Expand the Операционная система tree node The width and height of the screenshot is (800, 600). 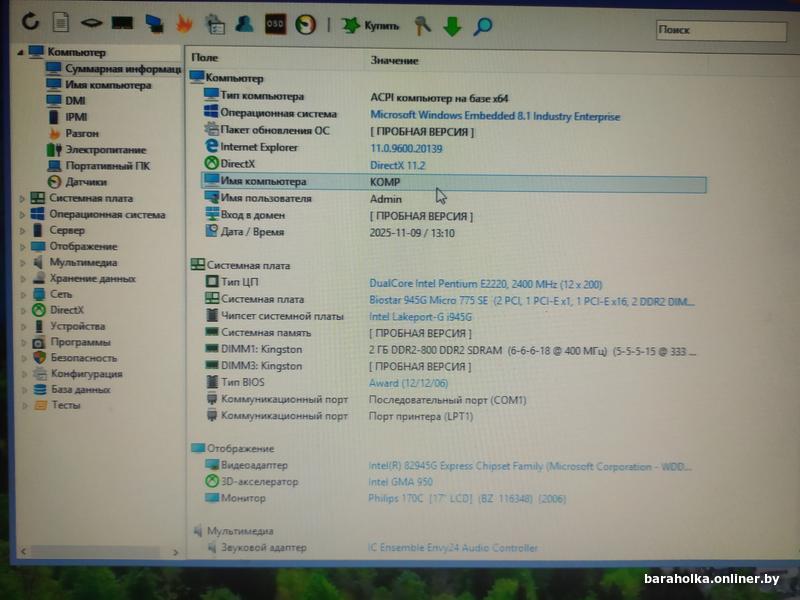(x=22, y=214)
